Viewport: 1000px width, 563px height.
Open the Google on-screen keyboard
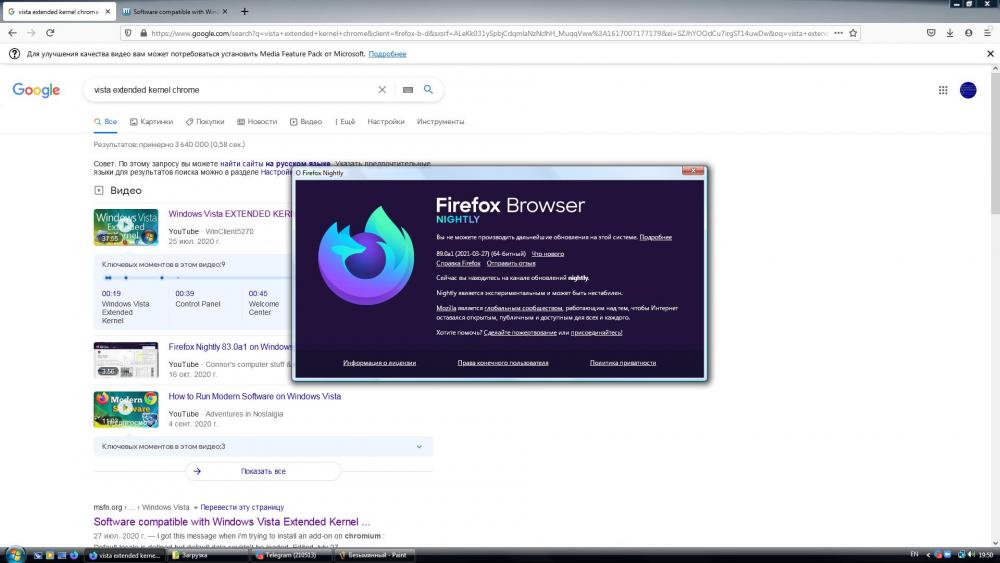coord(407,90)
